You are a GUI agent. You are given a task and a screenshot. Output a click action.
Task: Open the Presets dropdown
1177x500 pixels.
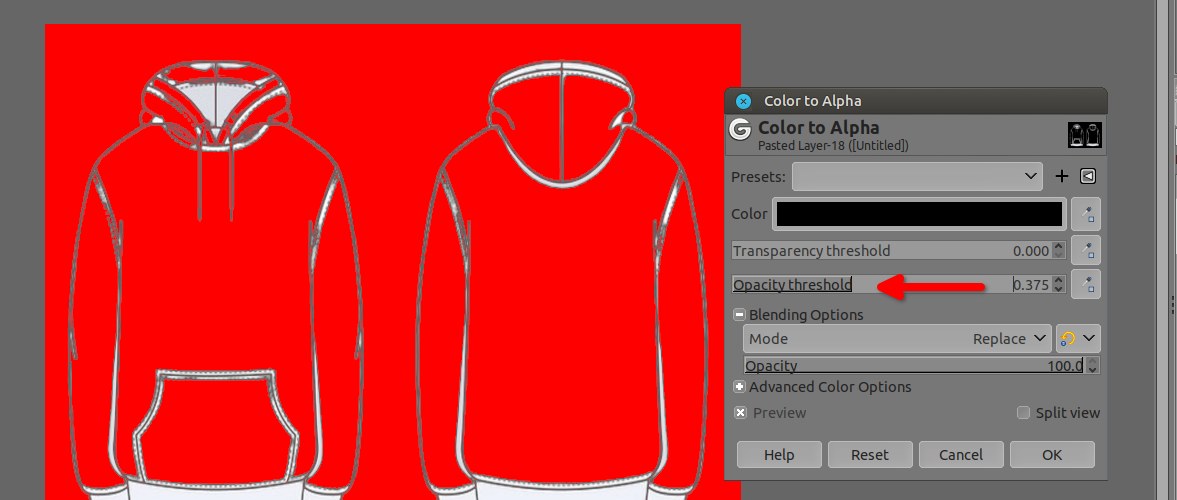click(x=917, y=176)
